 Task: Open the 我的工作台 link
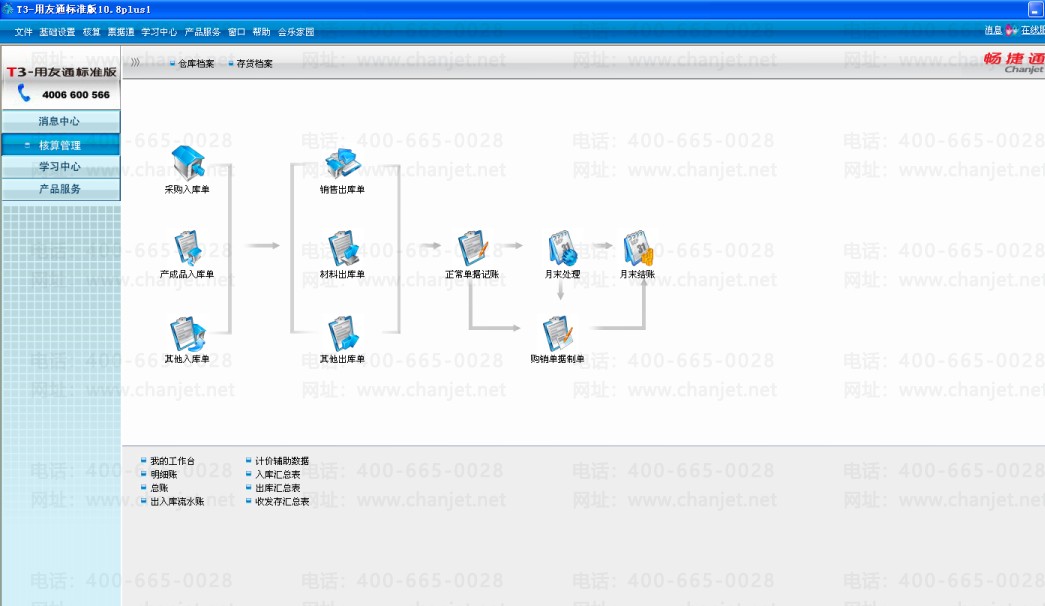click(x=173, y=461)
